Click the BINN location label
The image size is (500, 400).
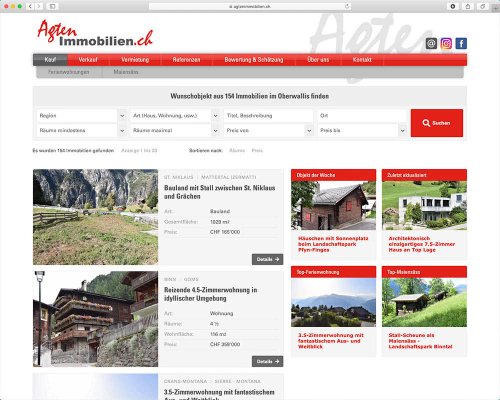170,279
